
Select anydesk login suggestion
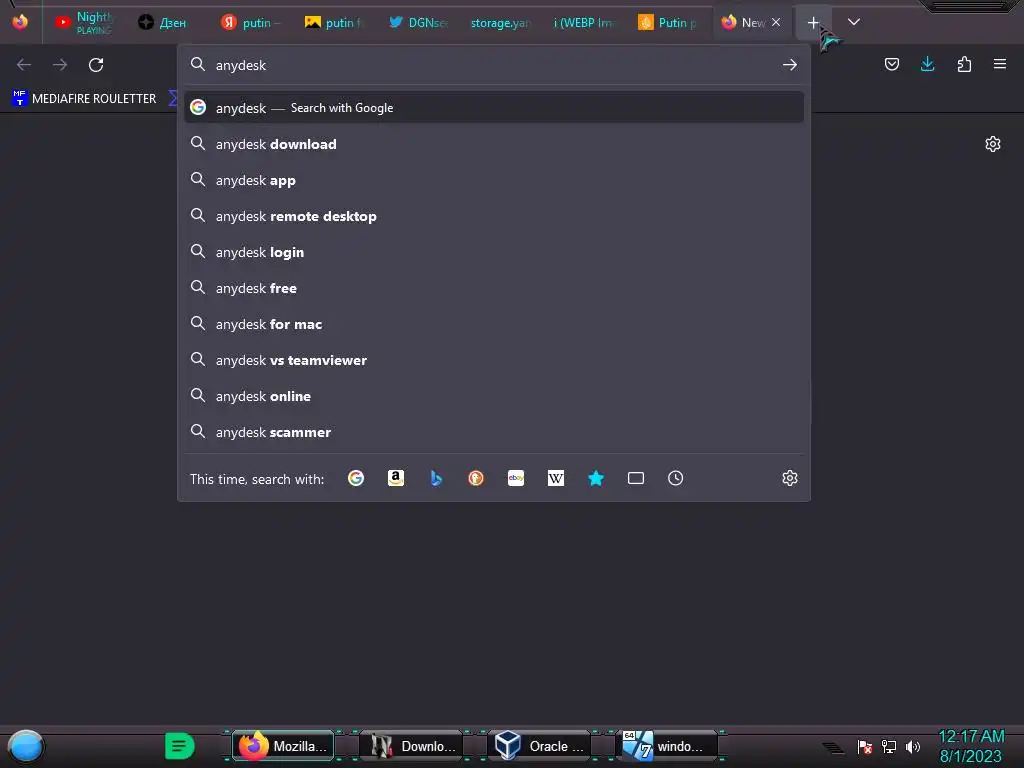pos(494,252)
